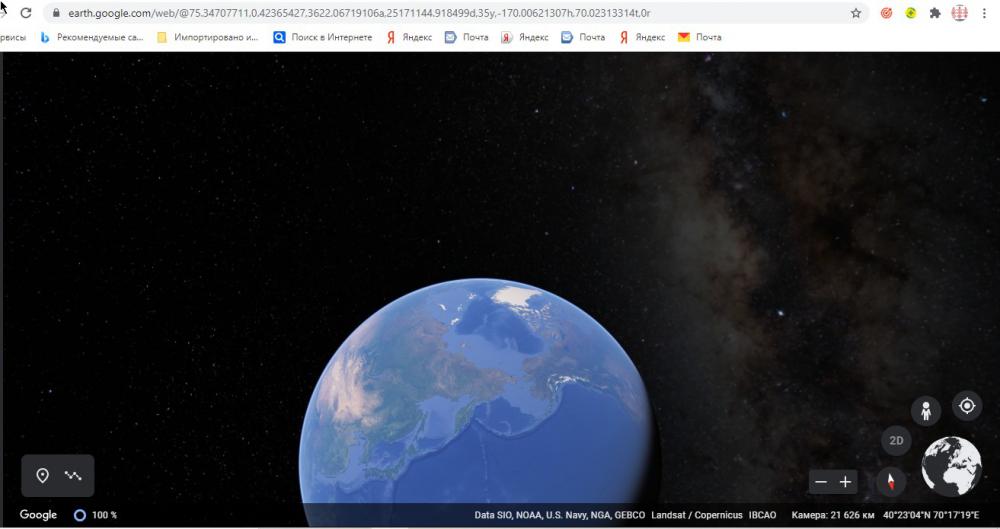Zoom in with the plus button

coord(846,482)
